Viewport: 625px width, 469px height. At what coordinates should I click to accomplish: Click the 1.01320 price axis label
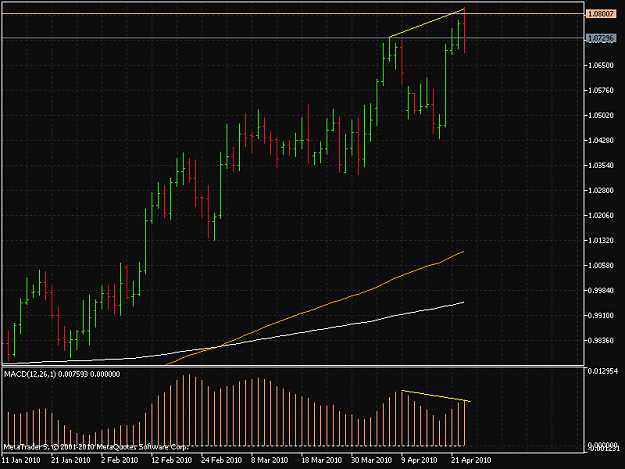coord(601,241)
